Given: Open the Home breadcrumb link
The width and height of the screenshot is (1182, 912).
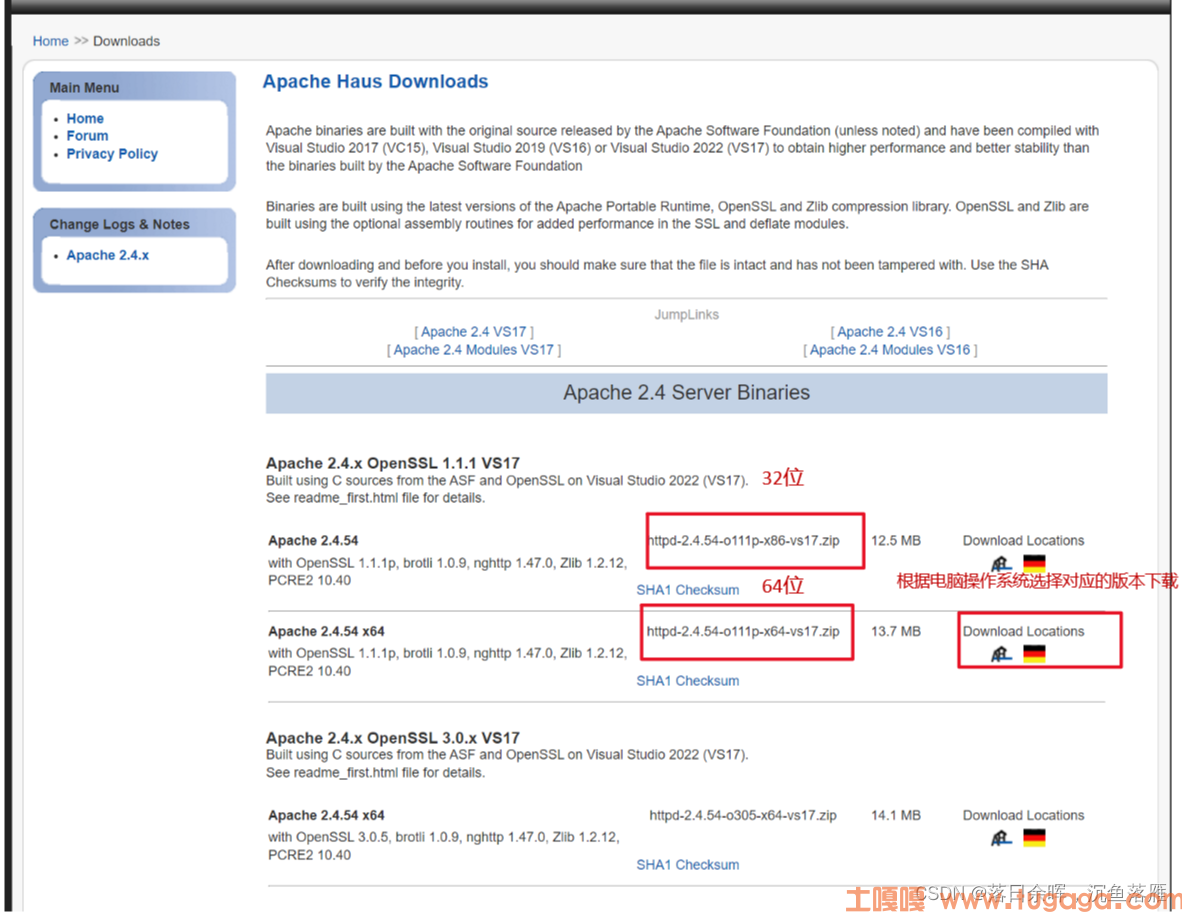Looking at the screenshot, I should pyautogui.click(x=51, y=41).
